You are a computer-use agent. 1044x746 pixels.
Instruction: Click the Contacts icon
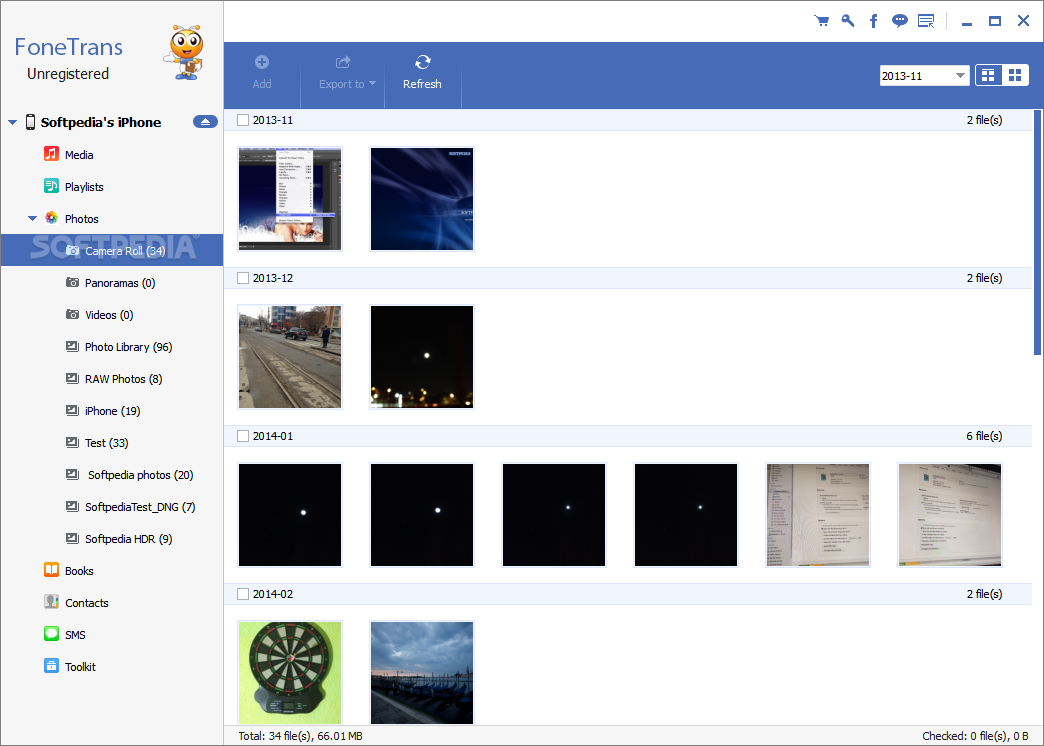click(x=51, y=602)
